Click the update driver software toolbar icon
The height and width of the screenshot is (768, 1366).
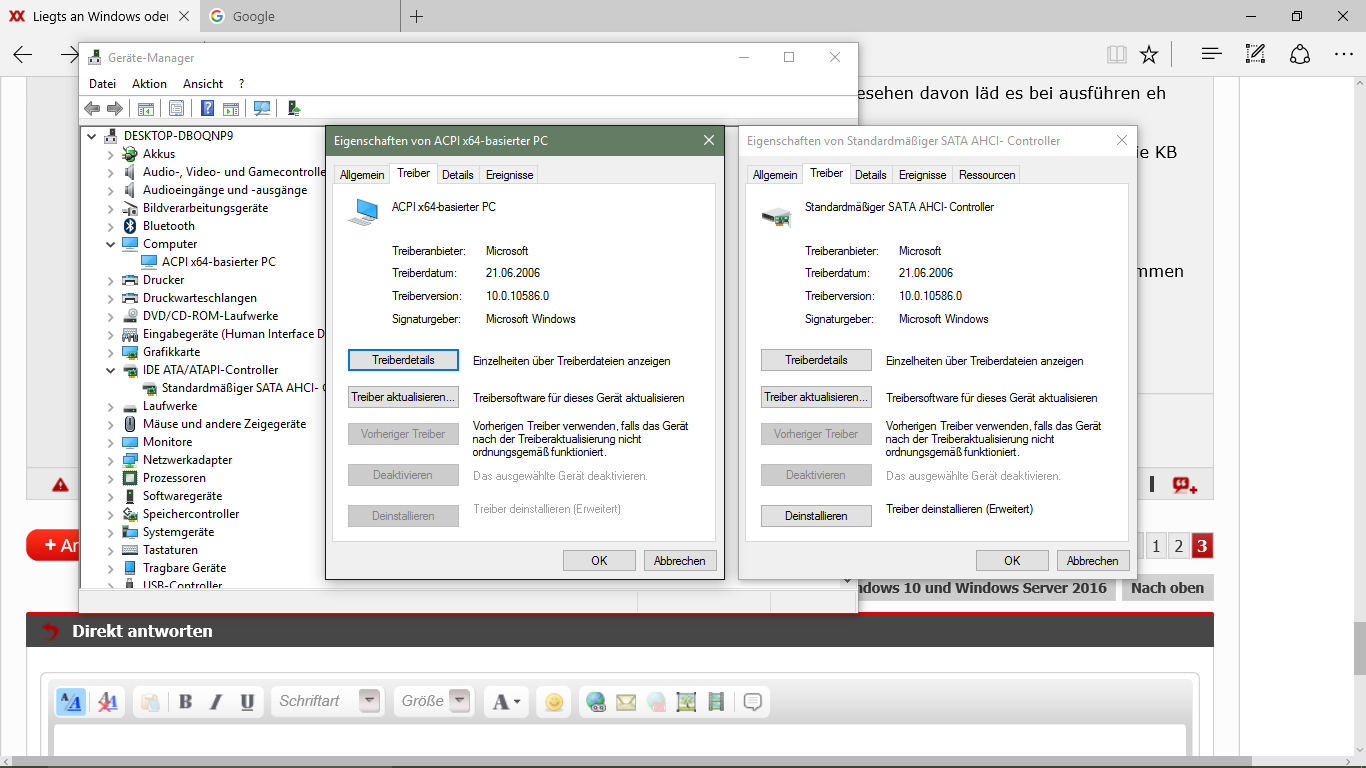pos(294,108)
